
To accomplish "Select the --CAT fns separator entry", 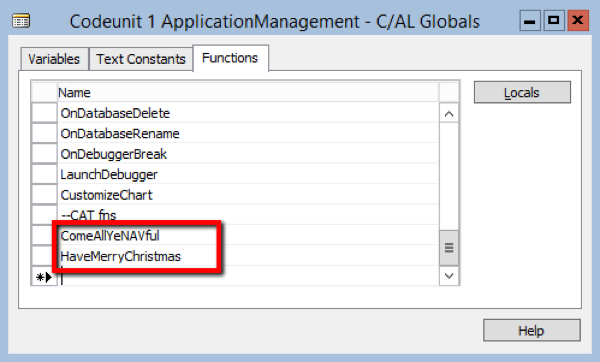I will point(248,215).
